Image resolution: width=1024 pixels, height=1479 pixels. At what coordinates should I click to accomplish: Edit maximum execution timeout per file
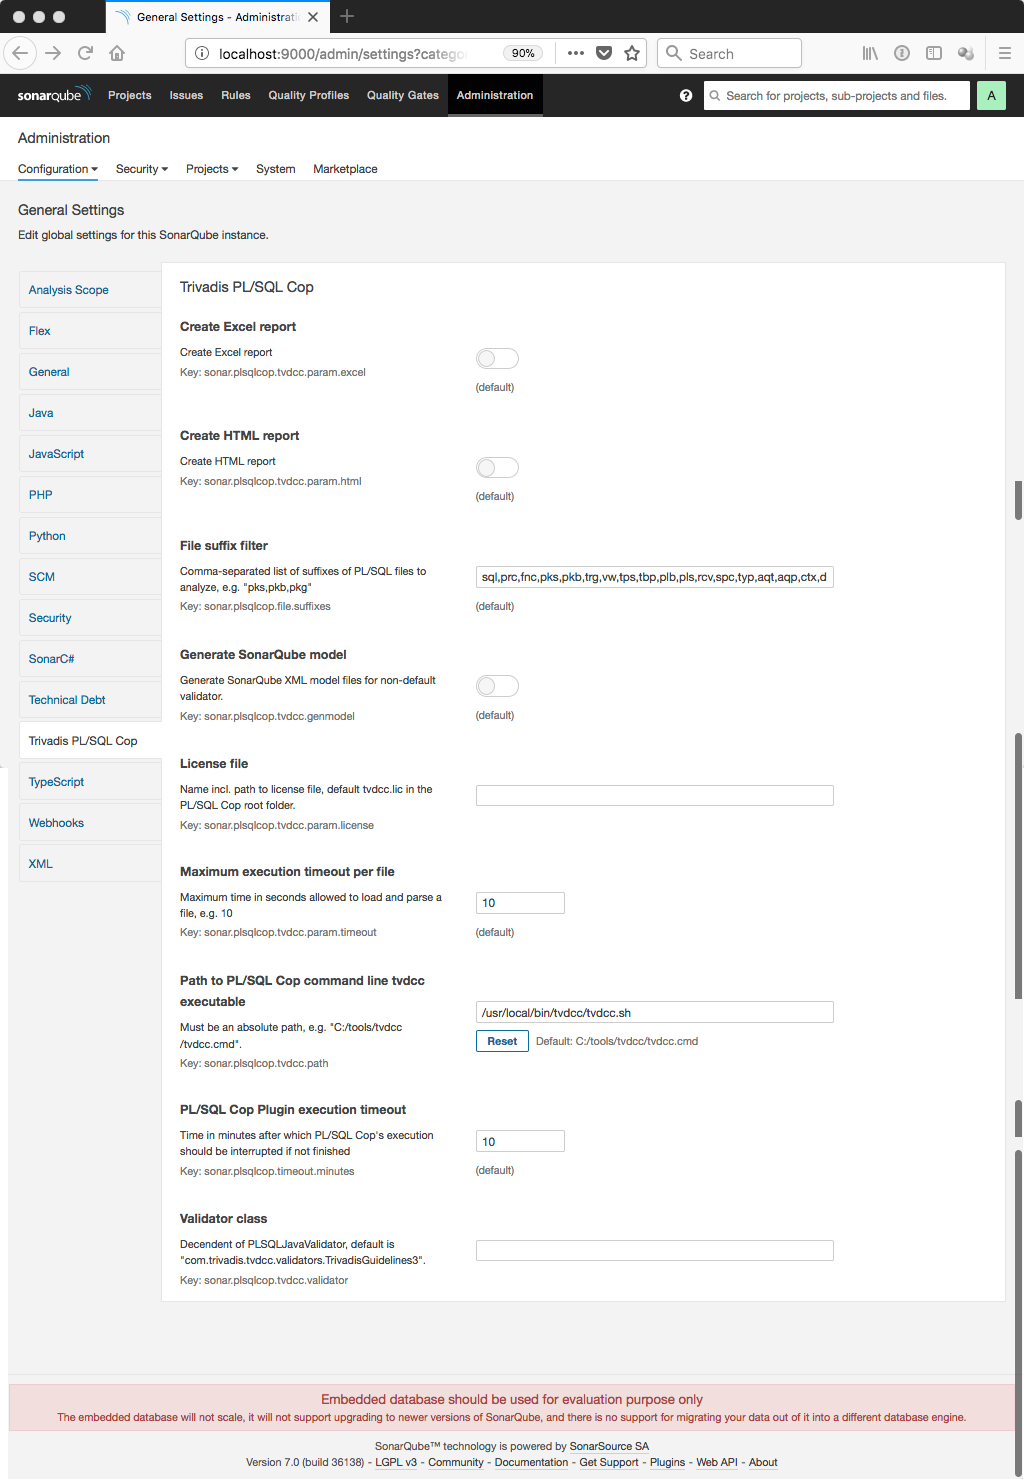pyautogui.click(x=520, y=903)
